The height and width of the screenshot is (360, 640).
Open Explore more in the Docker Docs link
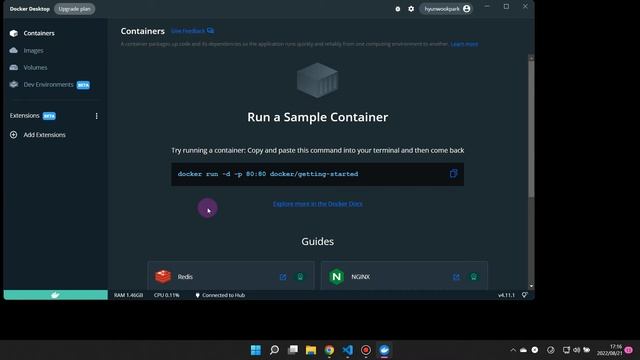click(x=318, y=204)
